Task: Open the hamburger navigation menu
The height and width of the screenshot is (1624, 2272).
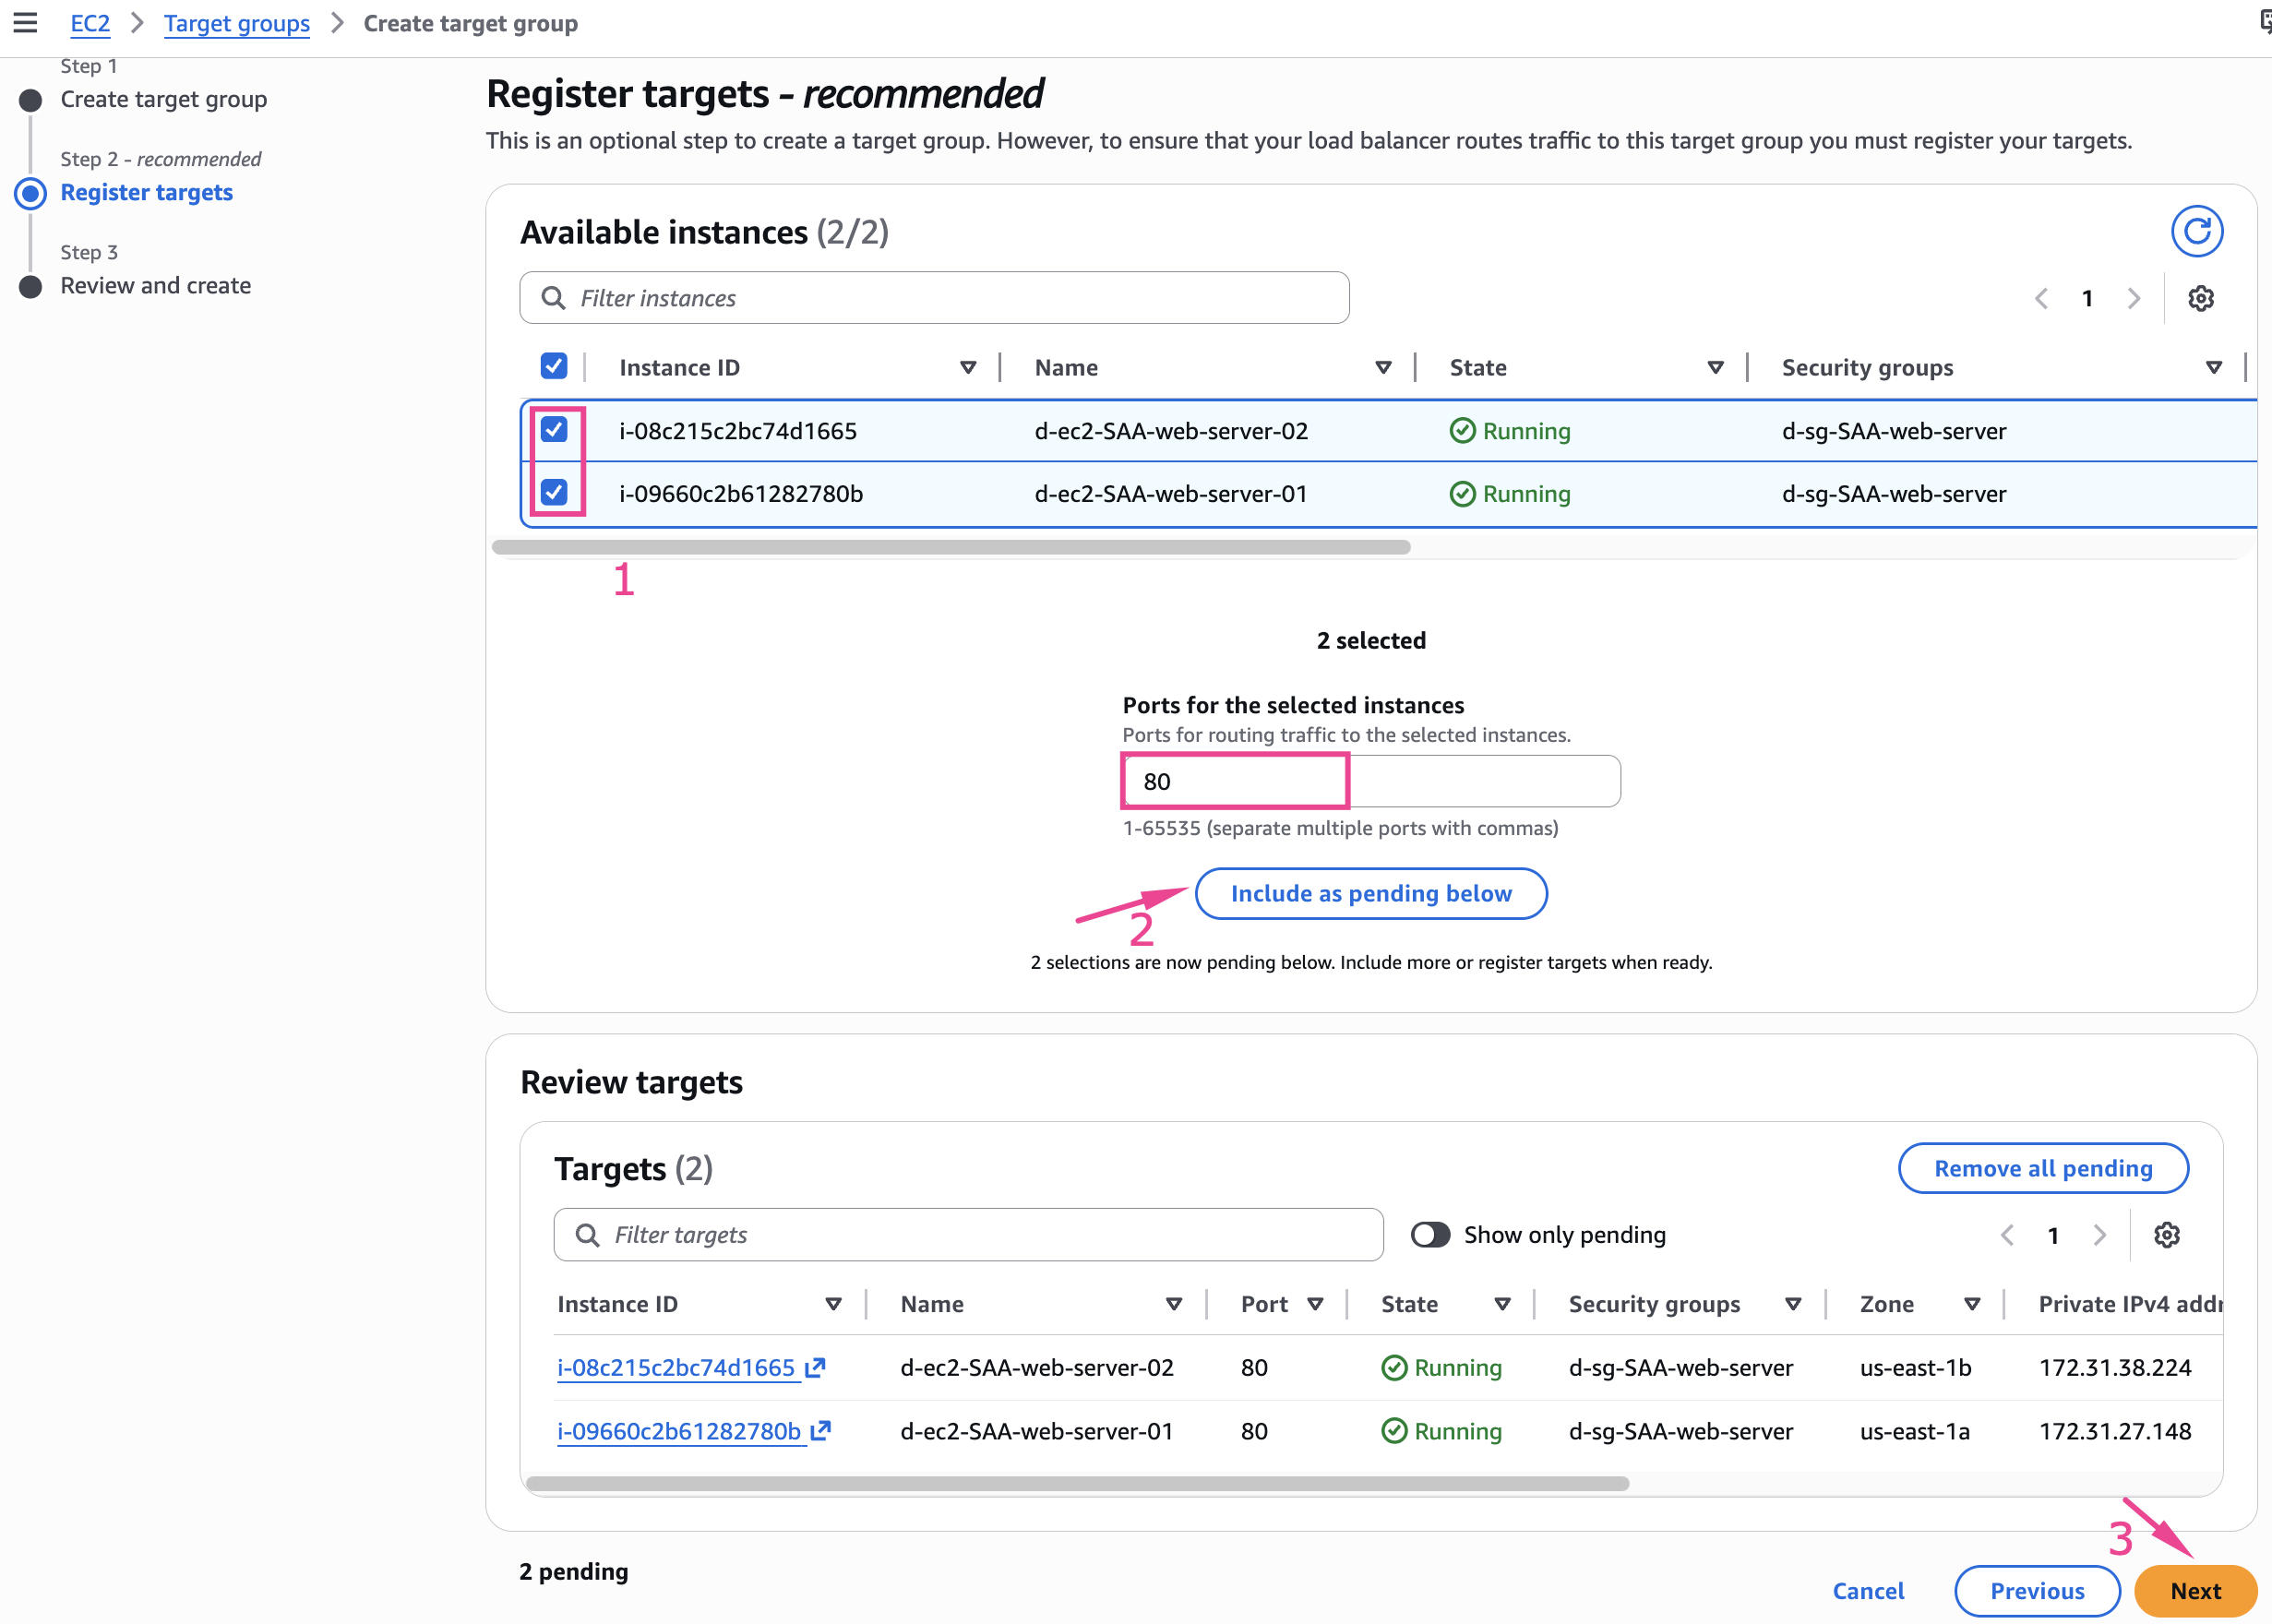Action: tap(25, 22)
